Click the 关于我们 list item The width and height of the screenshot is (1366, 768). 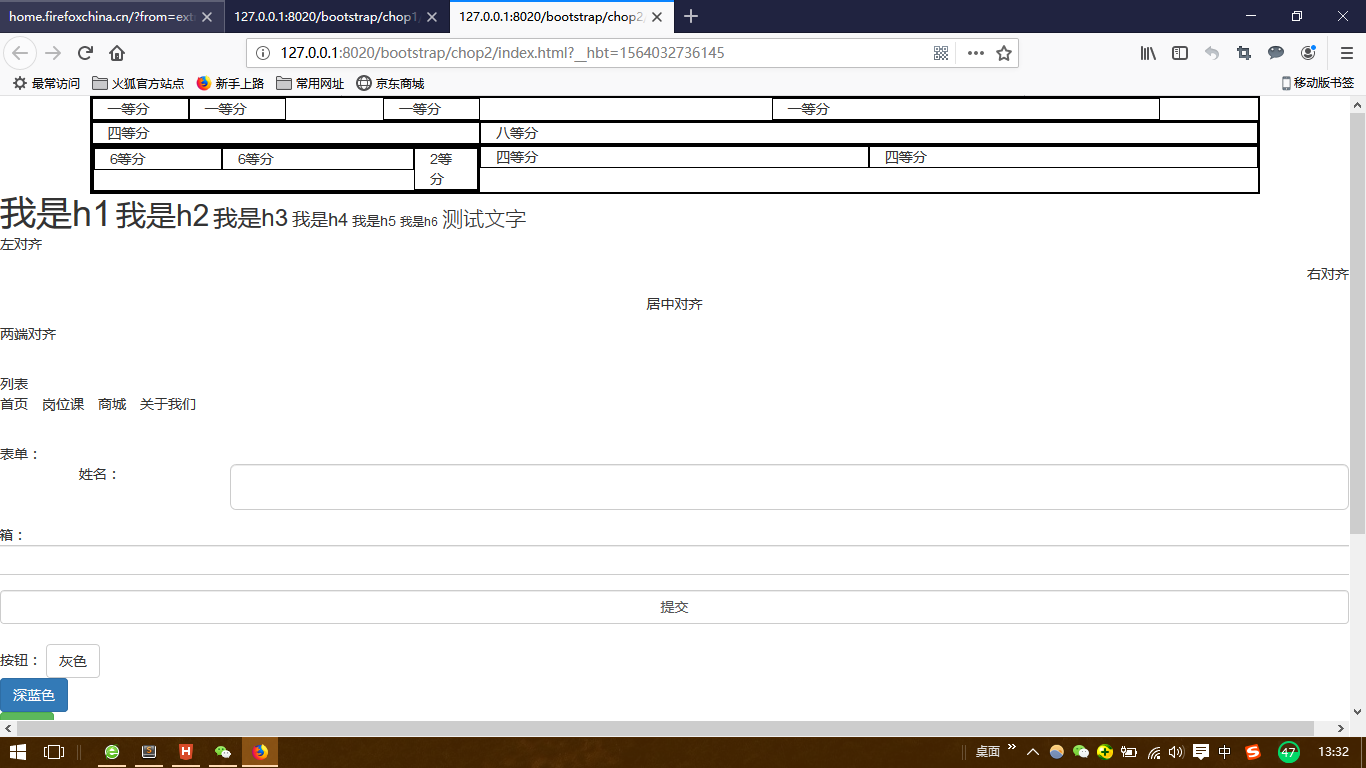pyautogui.click(x=168, y=404)
